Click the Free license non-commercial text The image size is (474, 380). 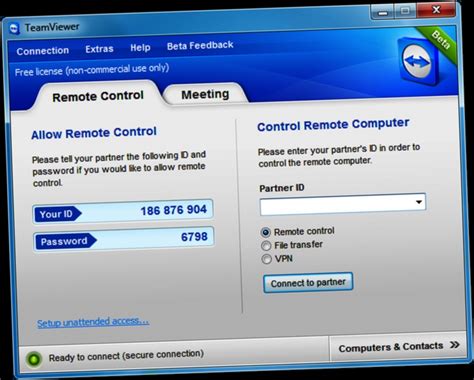(92, 70)
